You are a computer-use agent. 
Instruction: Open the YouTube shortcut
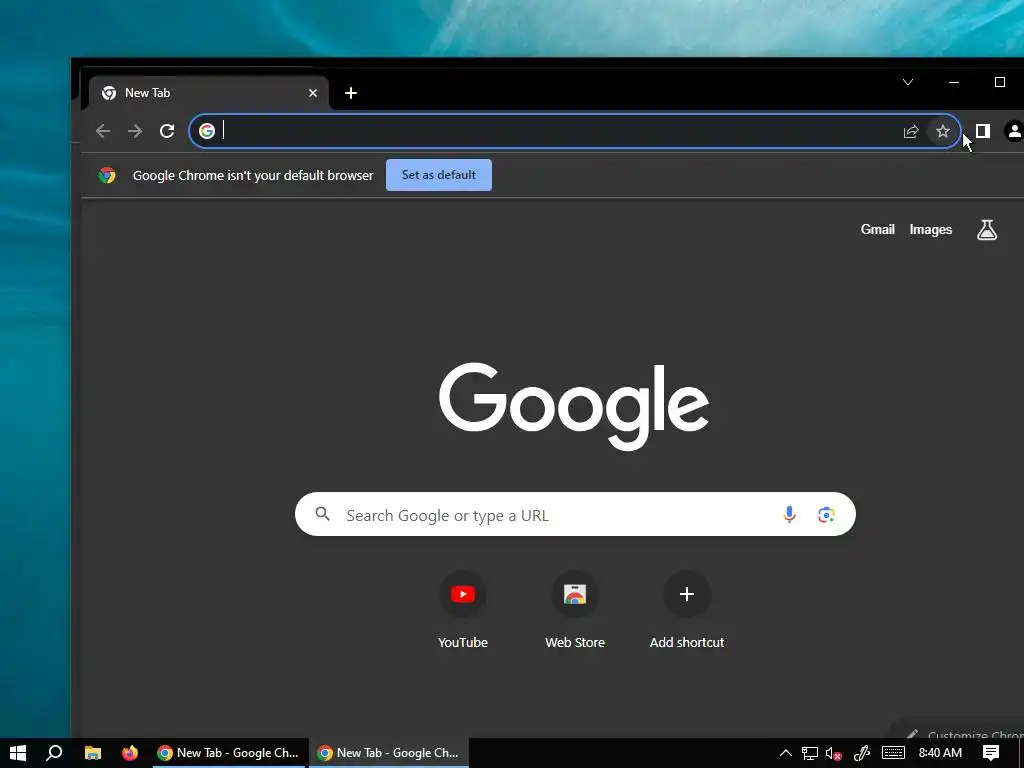tap(462, 609)
